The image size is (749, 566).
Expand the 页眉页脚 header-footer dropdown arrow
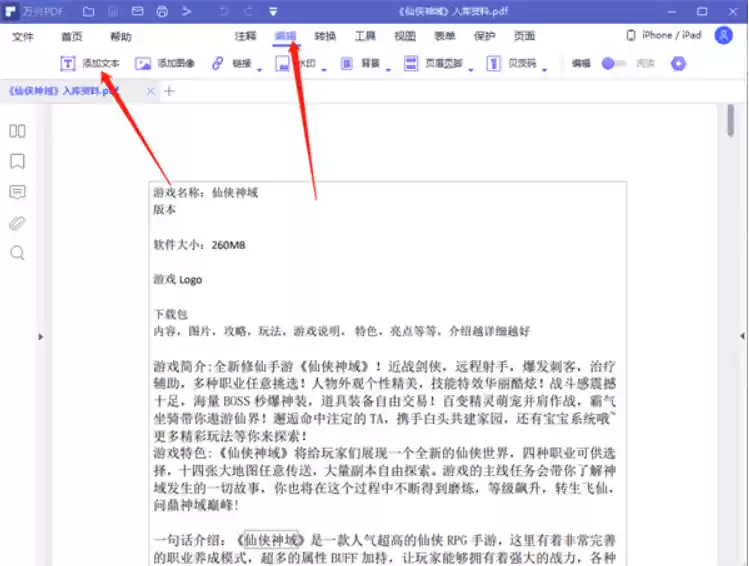click(x=469, y=68)
